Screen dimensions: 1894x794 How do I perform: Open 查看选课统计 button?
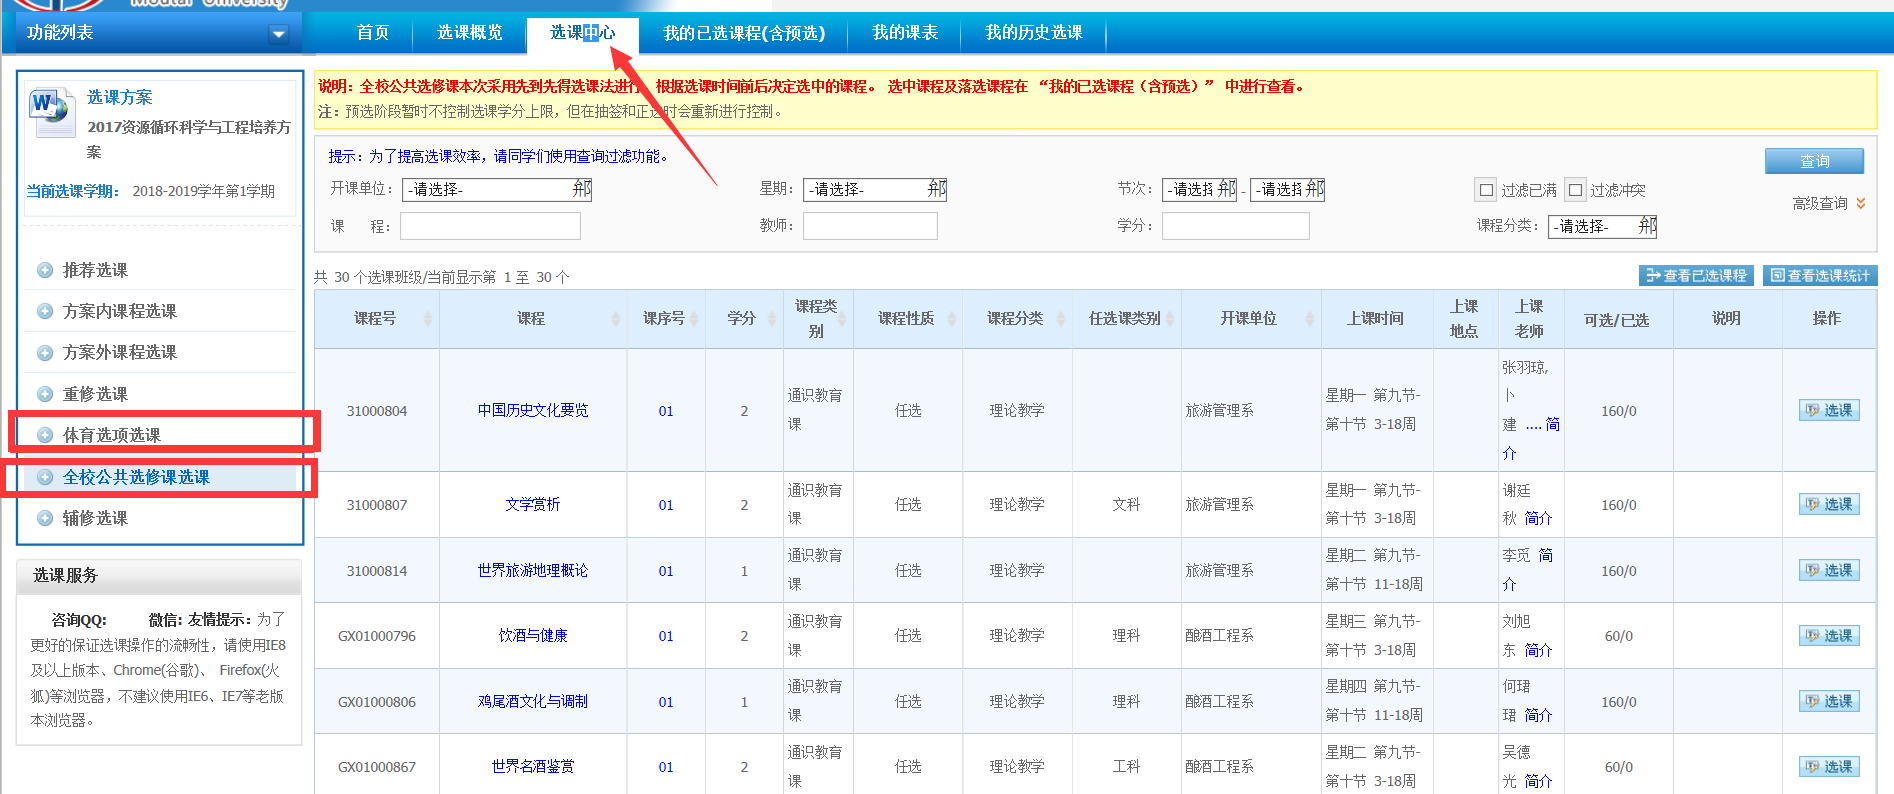click(1820, 275)
